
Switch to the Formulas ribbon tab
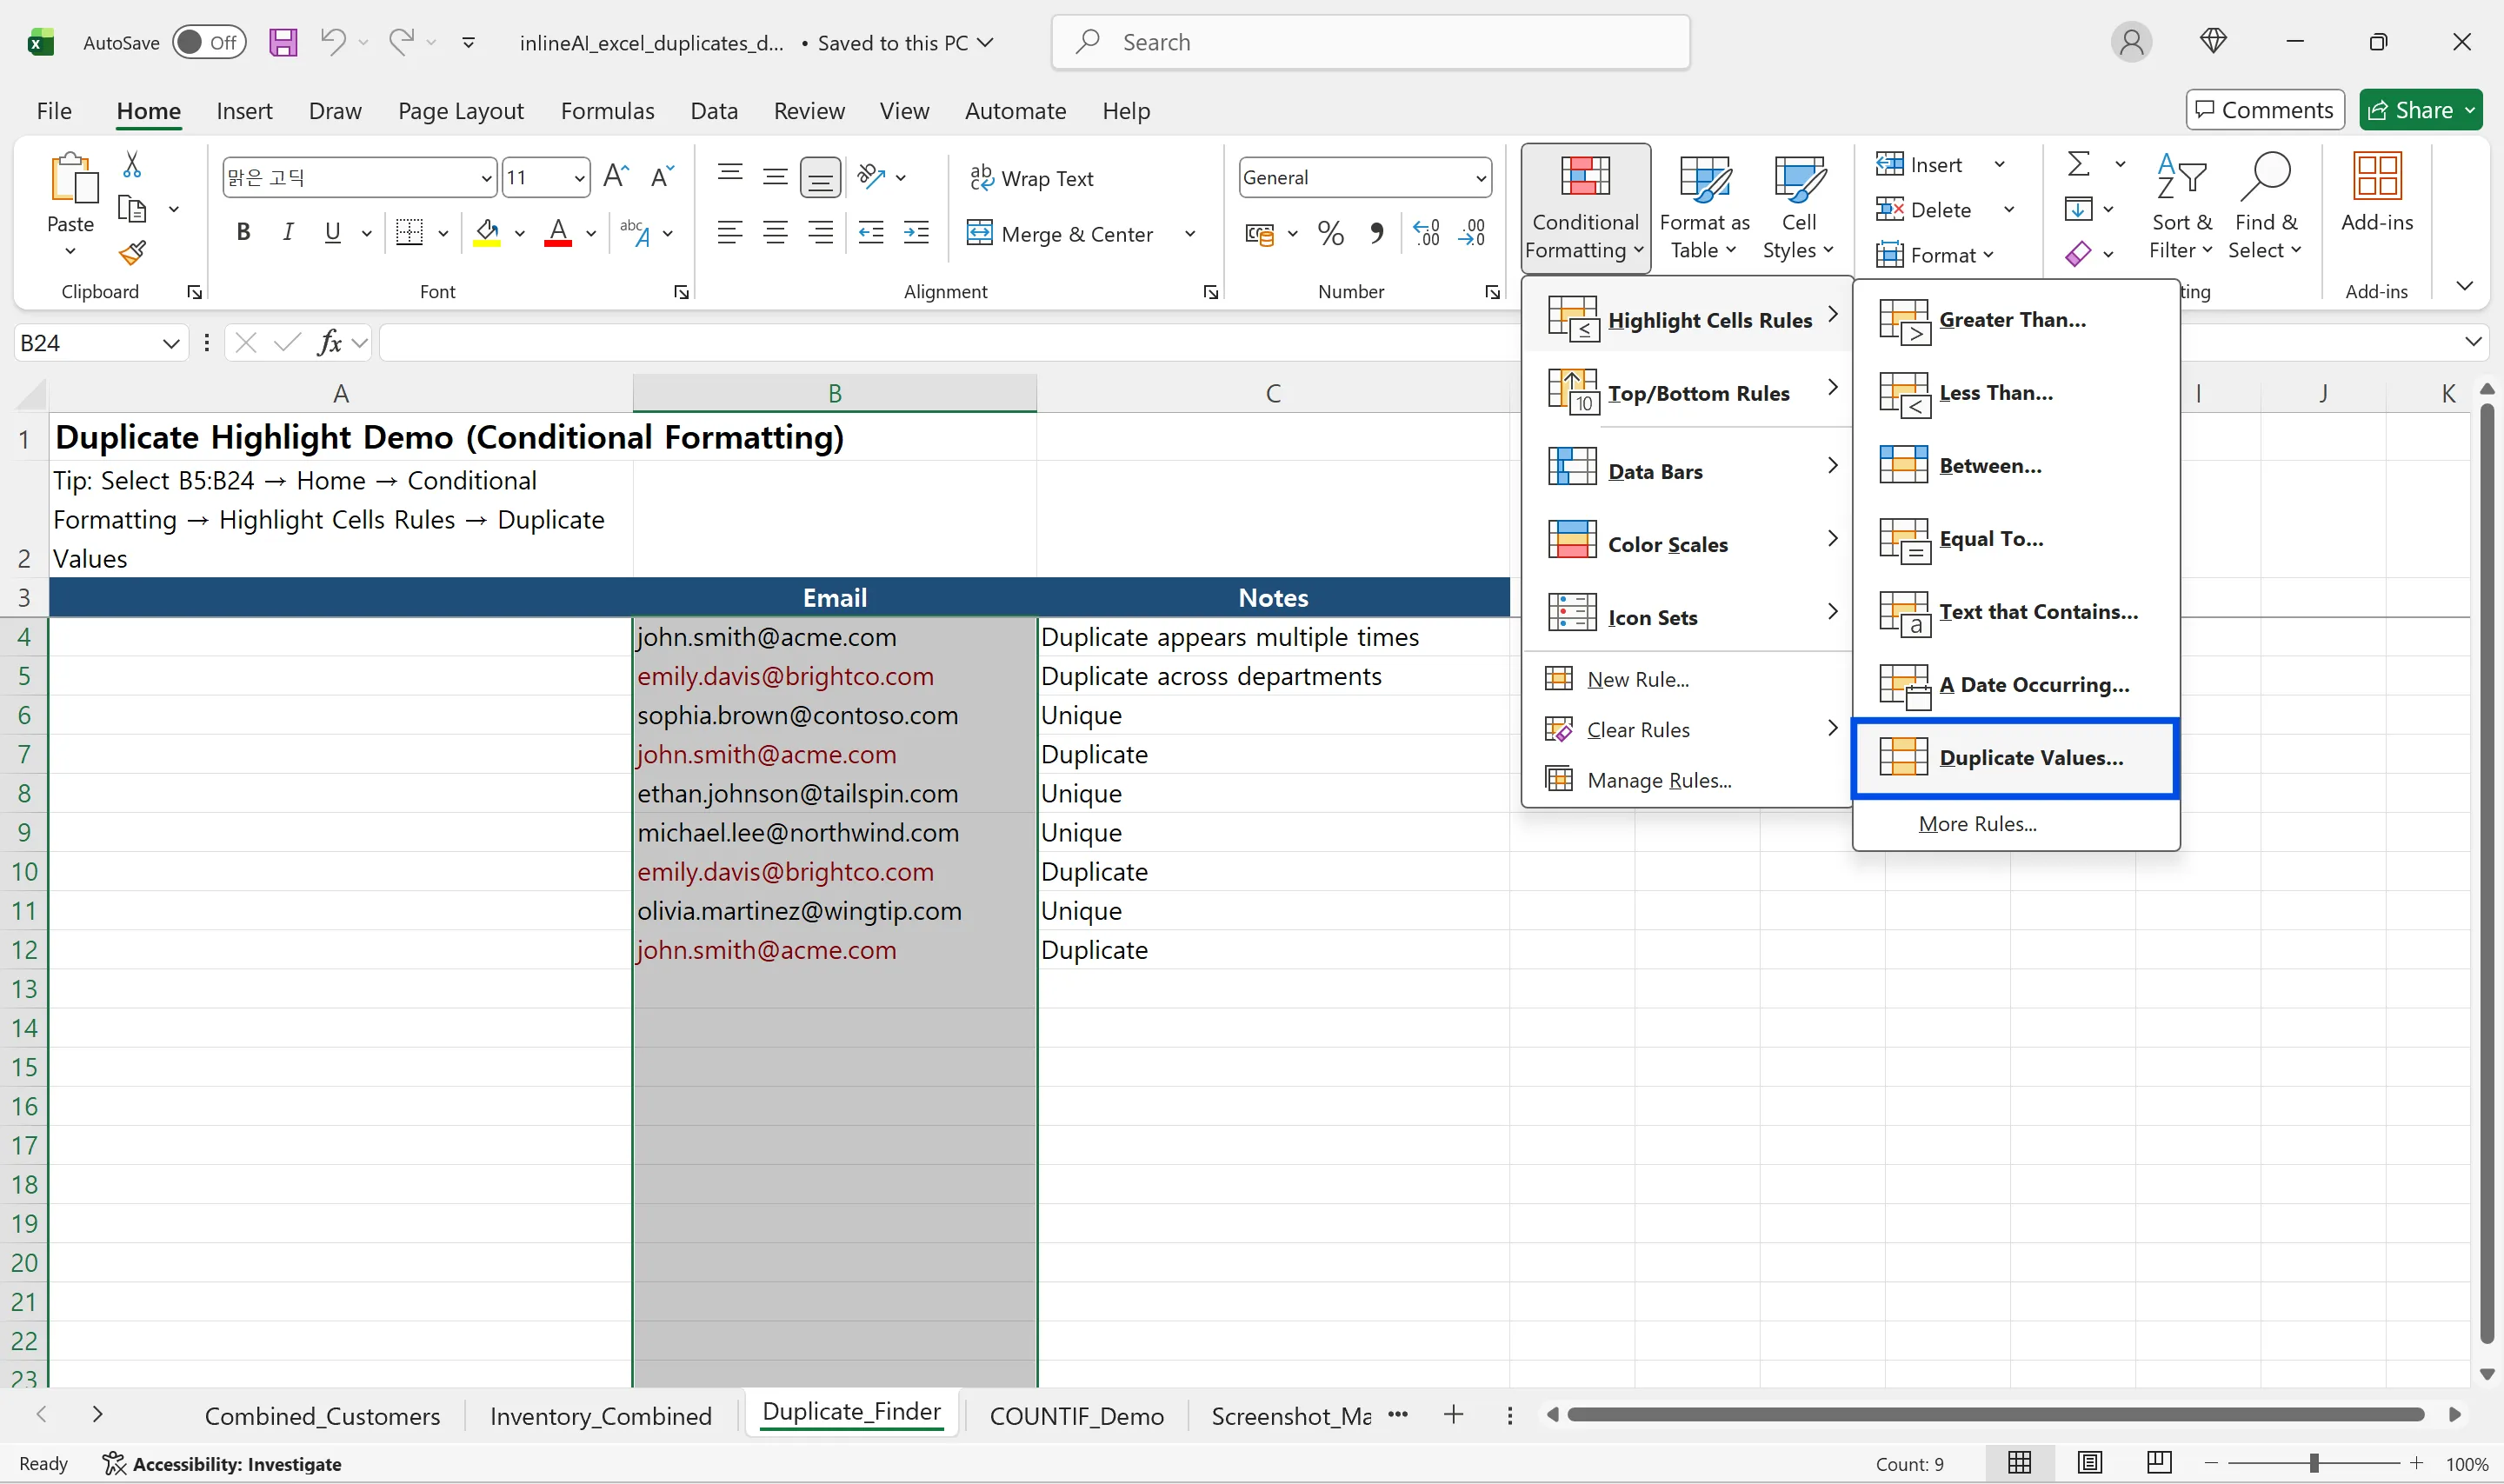(x=607, y=111)
